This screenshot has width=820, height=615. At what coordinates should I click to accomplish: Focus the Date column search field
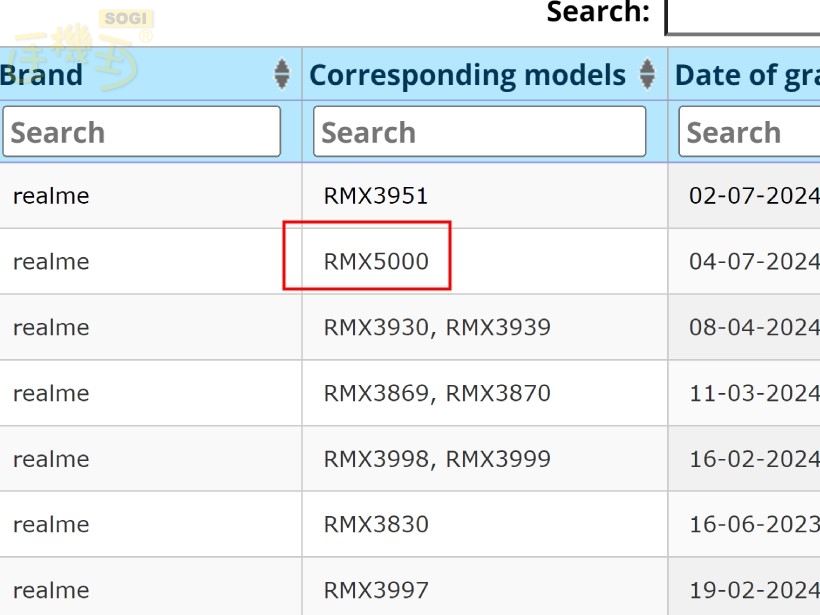(x=750, y=132)
